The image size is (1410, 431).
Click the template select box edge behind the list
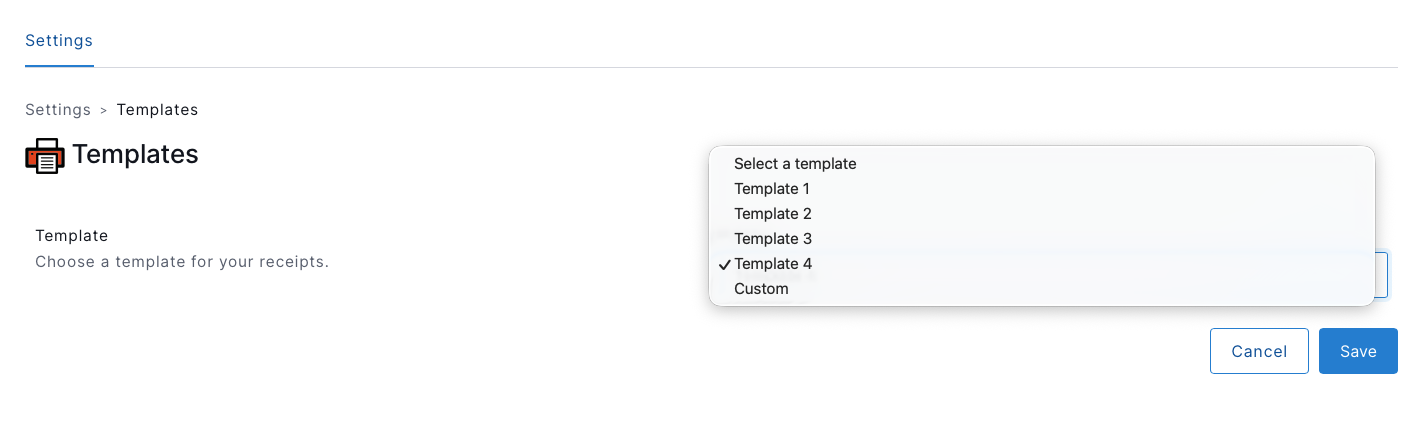click(x=1382, y=275)
